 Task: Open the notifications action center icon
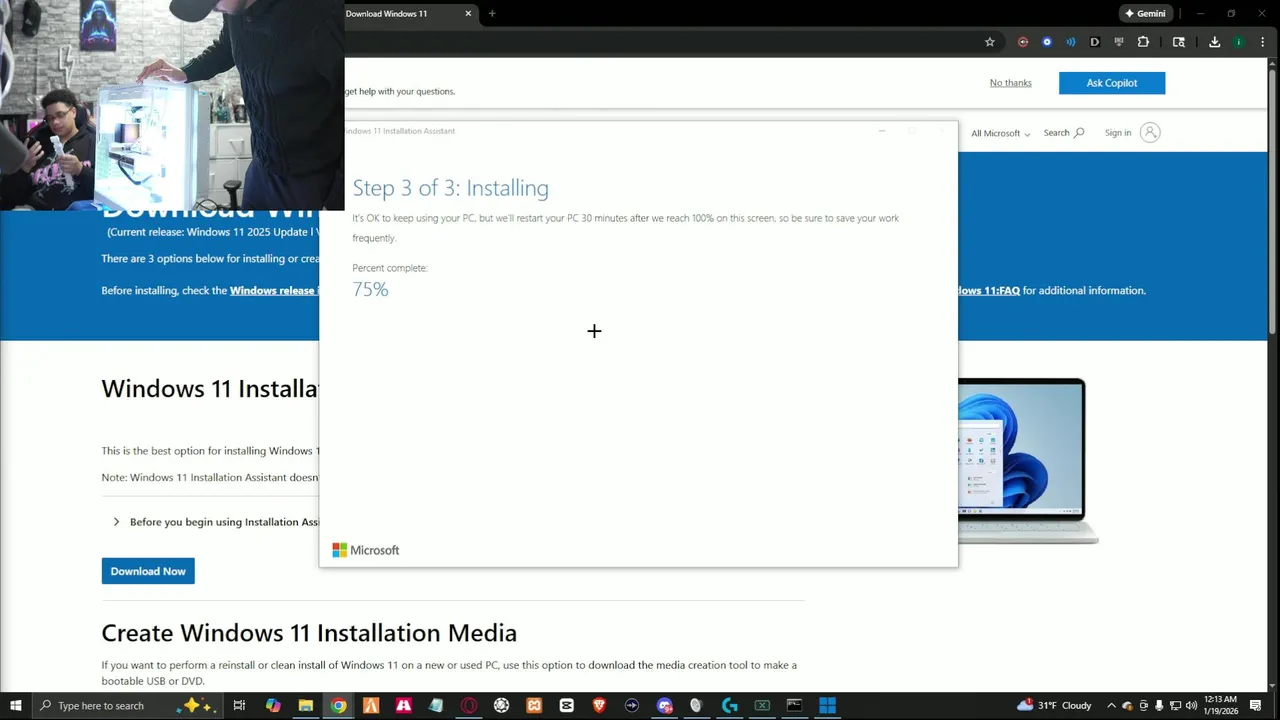[x=1255, y=706]
